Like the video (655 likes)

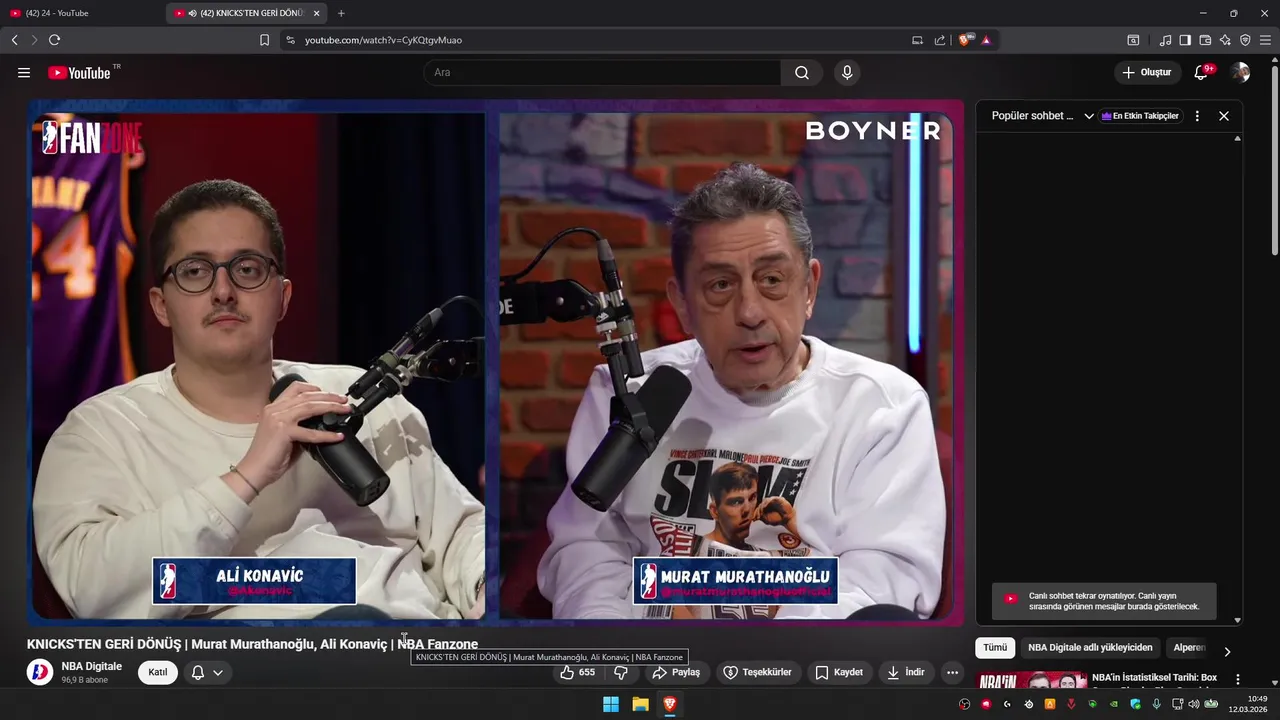[x=578, y=672]
